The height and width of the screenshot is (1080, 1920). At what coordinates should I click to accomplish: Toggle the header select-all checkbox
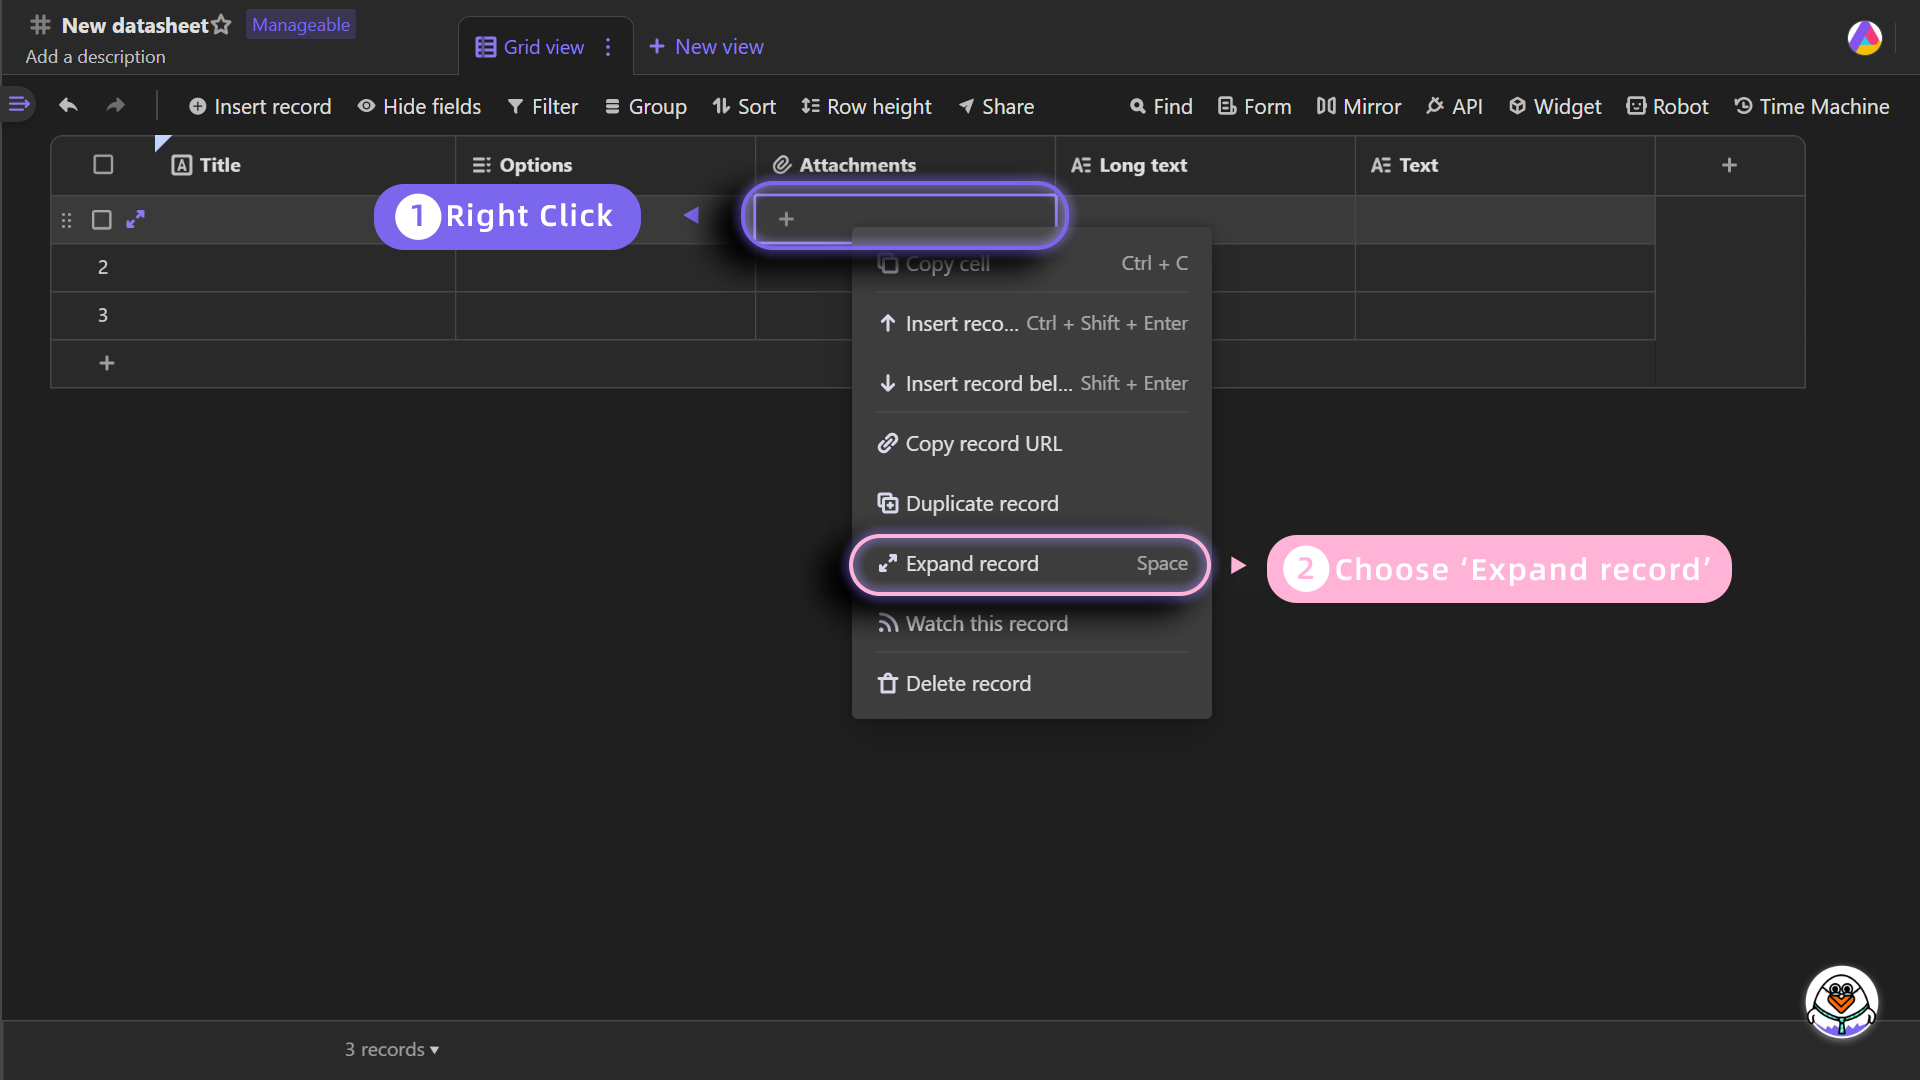tap(103, 164)
